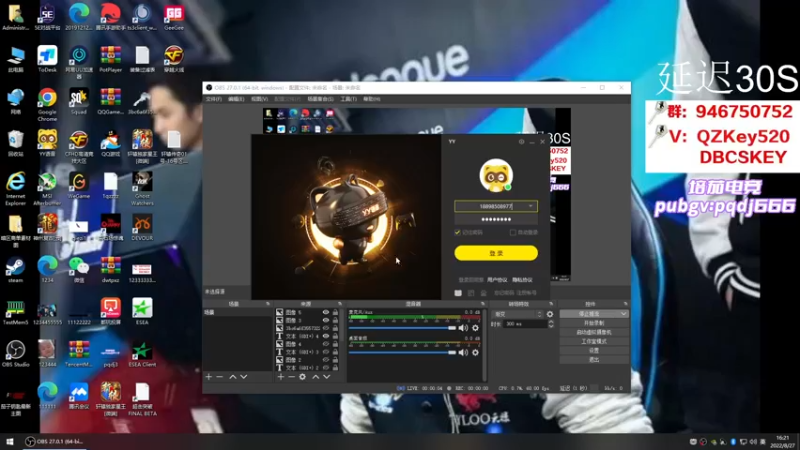Pop out the 场景 dock panel
This screenshot has height=450, width=800.
tap(268, 304)
